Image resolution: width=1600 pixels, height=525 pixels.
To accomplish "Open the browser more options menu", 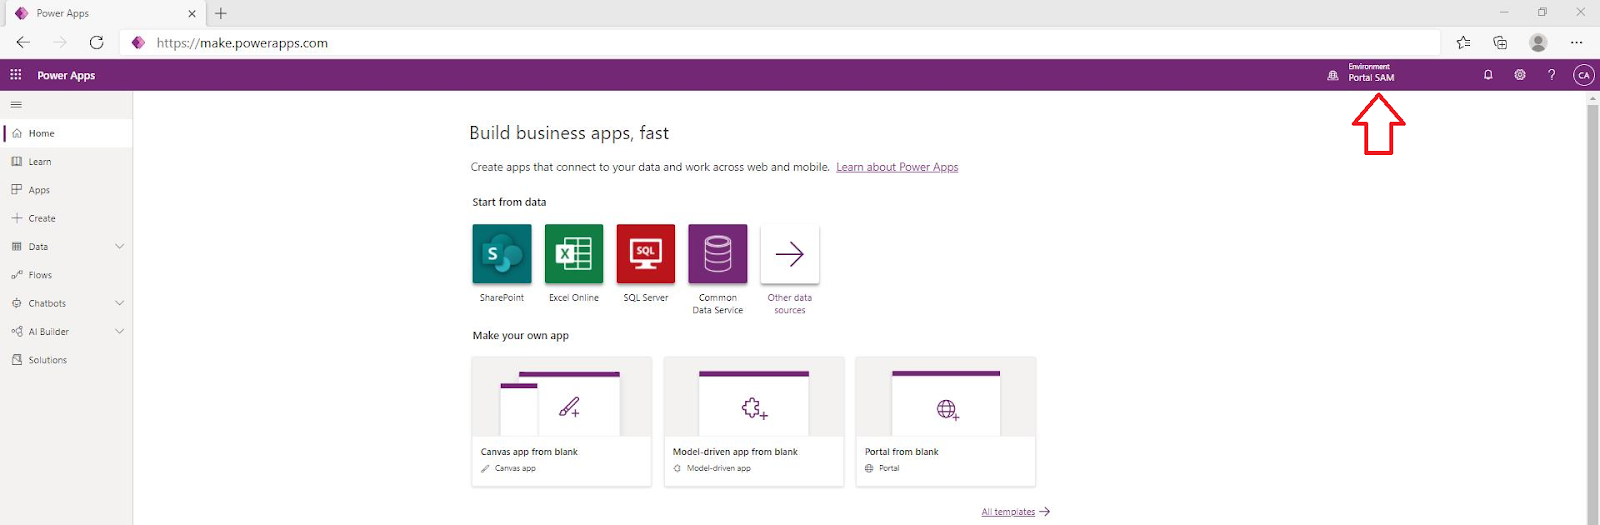I will (1577, 42).
